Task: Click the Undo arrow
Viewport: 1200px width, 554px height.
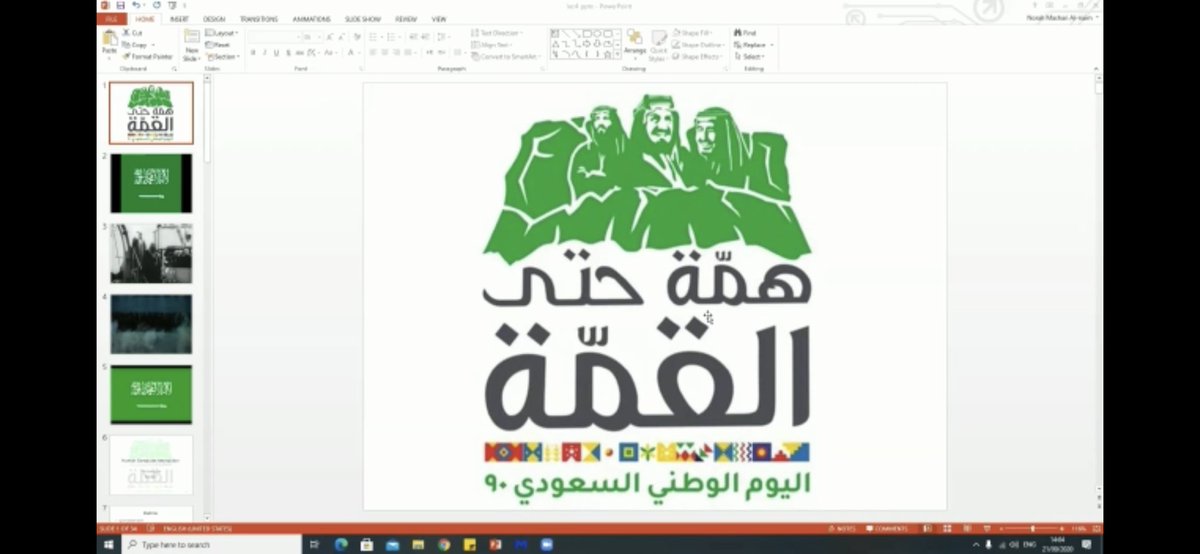Action: click(x=136, y=5)
